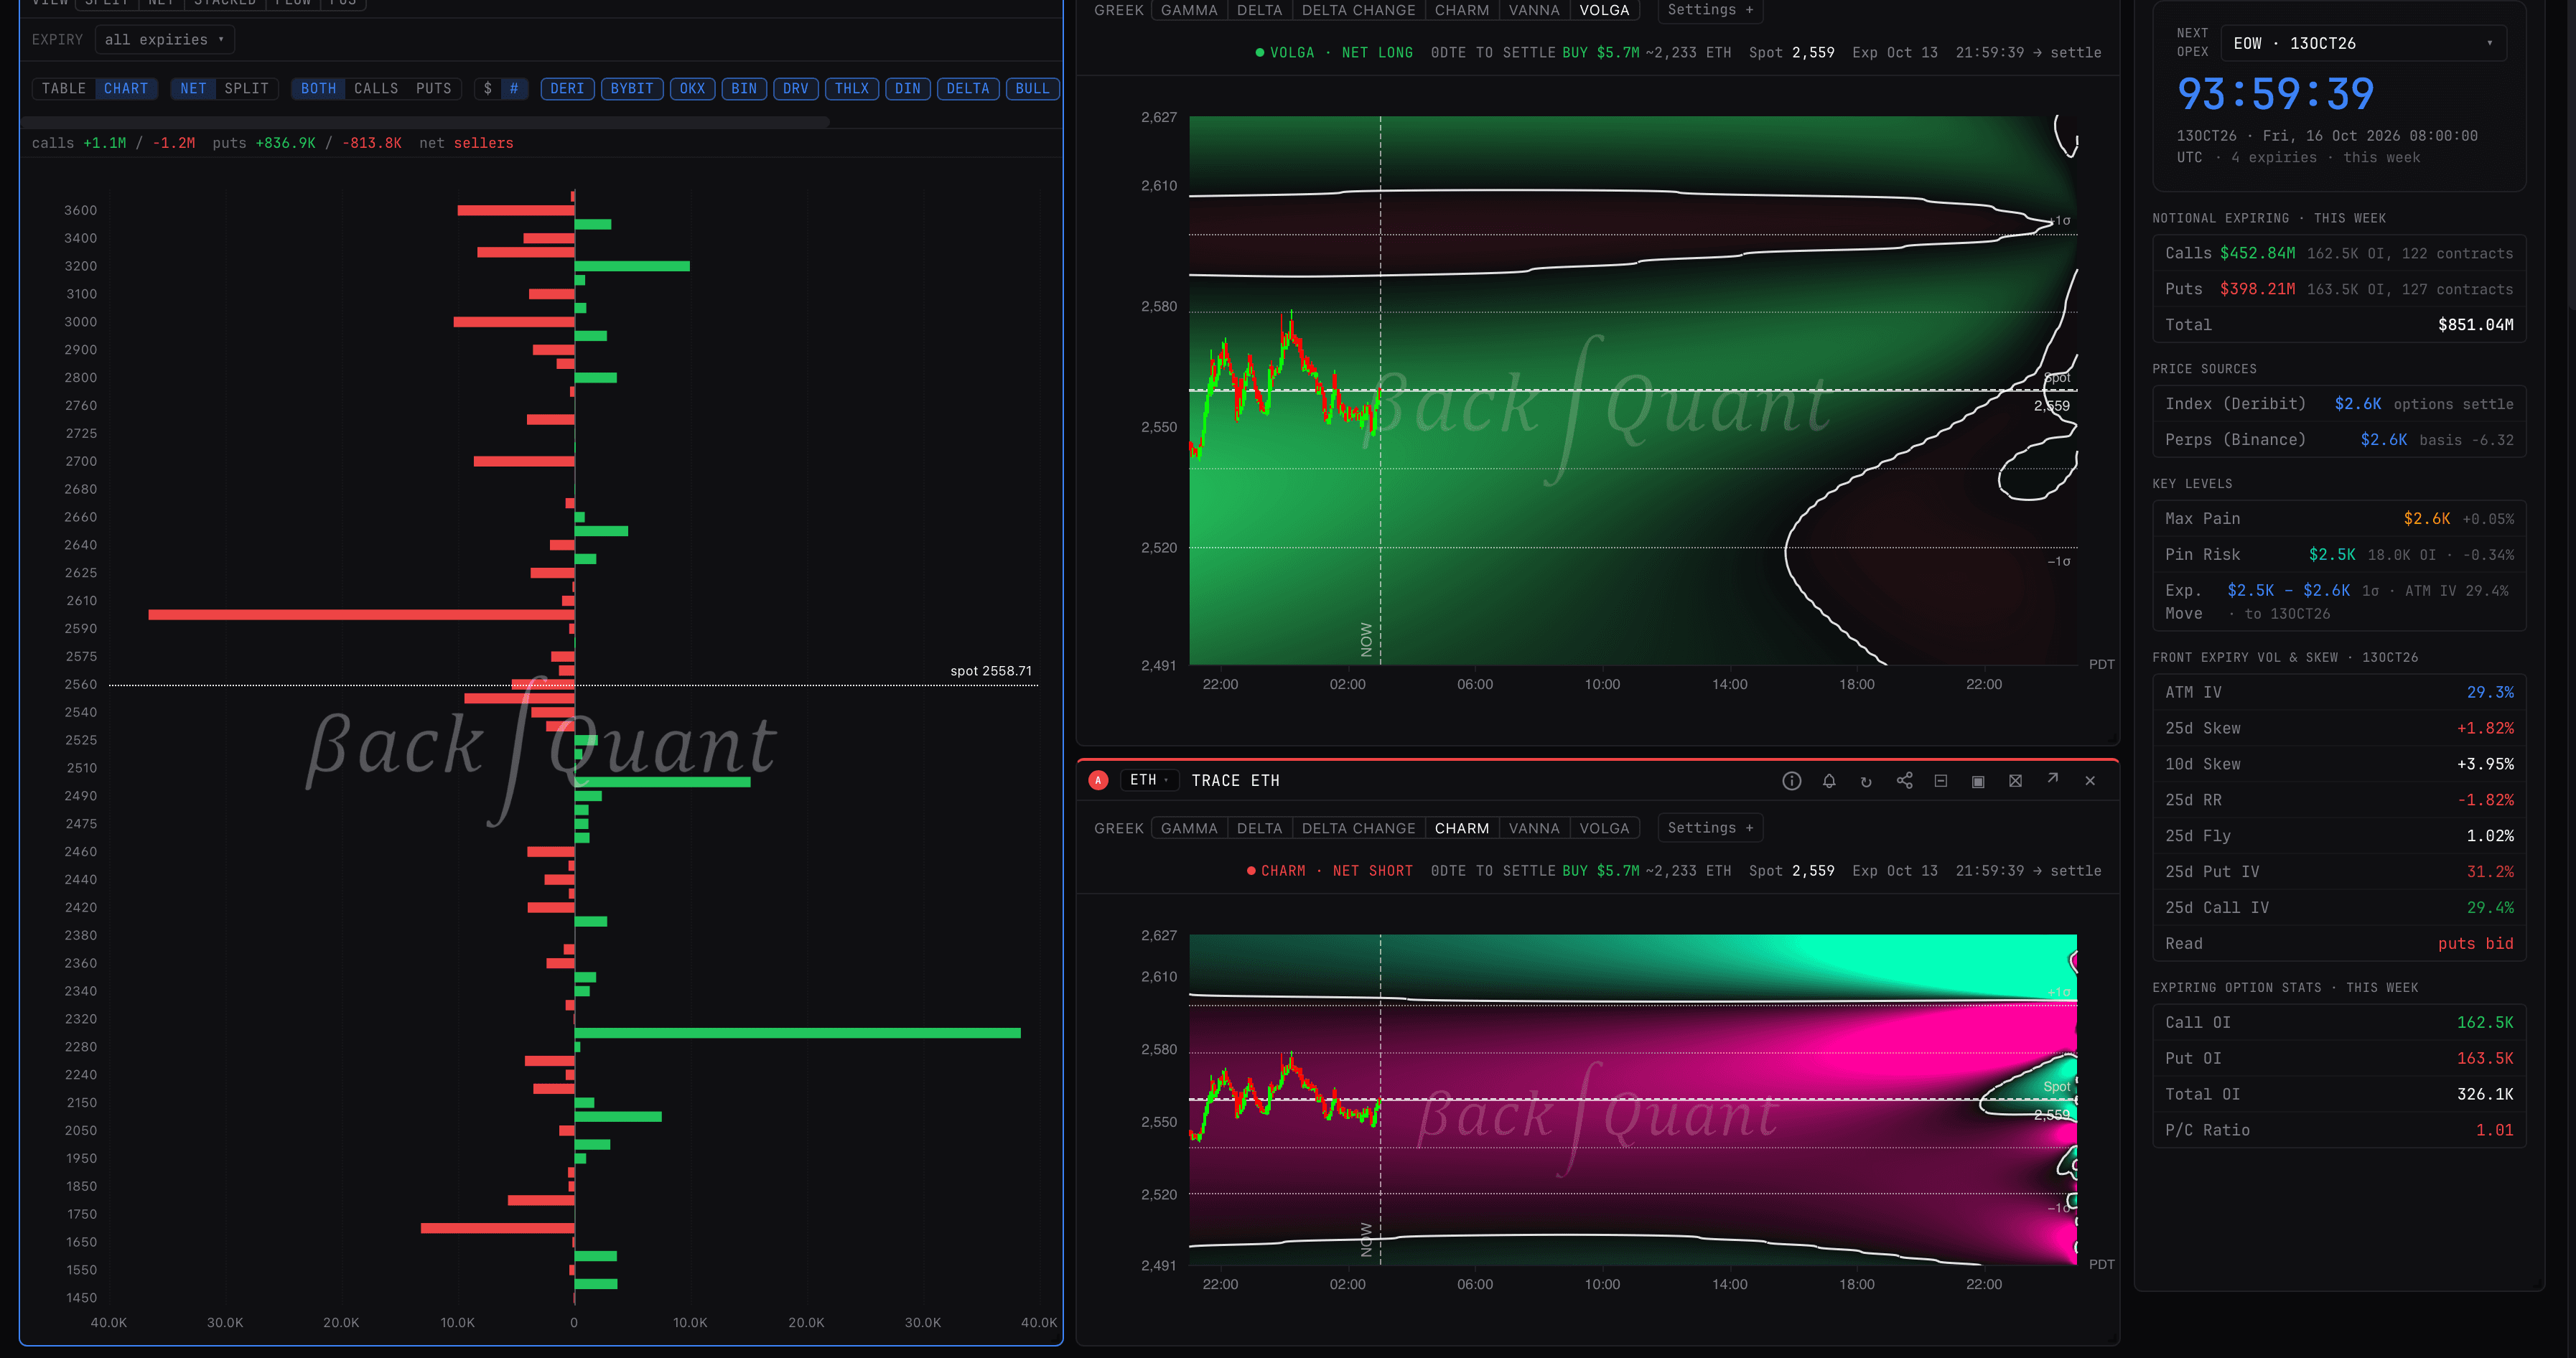The height and width of the screenshot is (1358, 2576).
Task: Click the filled-square layout icon in TRACE ETH
Action: (1978, 781)
